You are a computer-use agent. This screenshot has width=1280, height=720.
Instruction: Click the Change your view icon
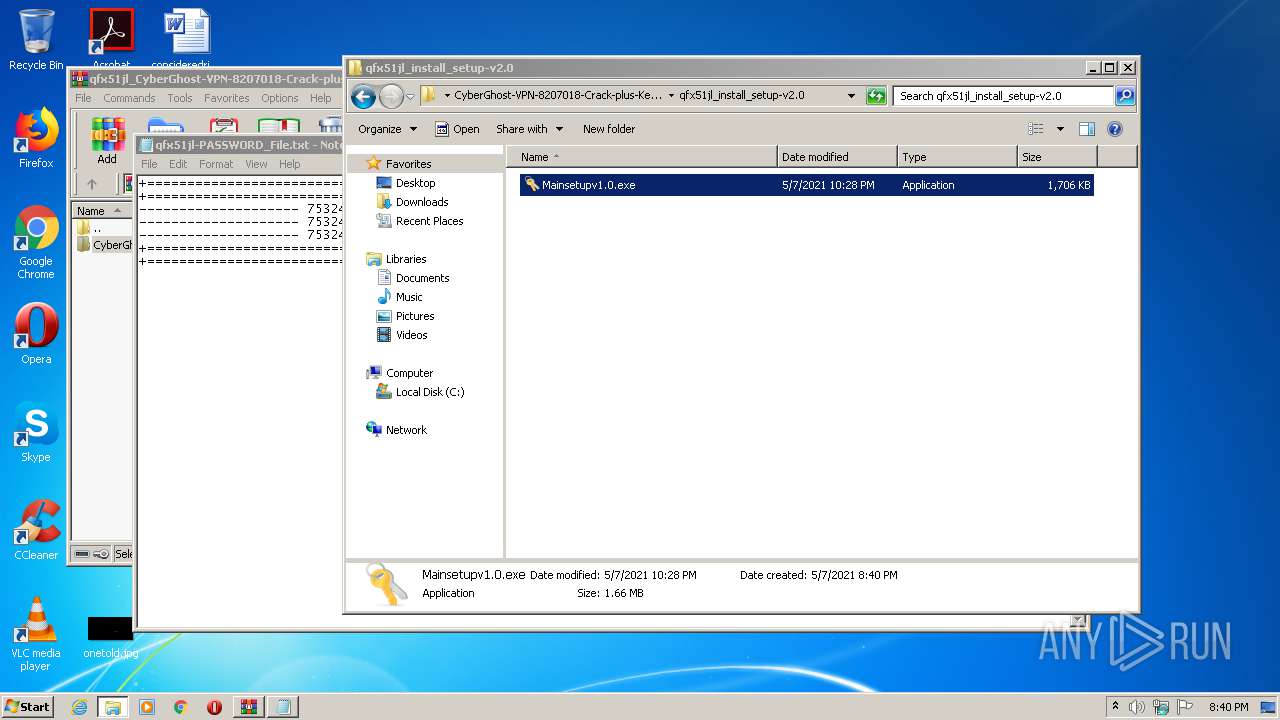pyautogui.click(x=1036, y=129)
